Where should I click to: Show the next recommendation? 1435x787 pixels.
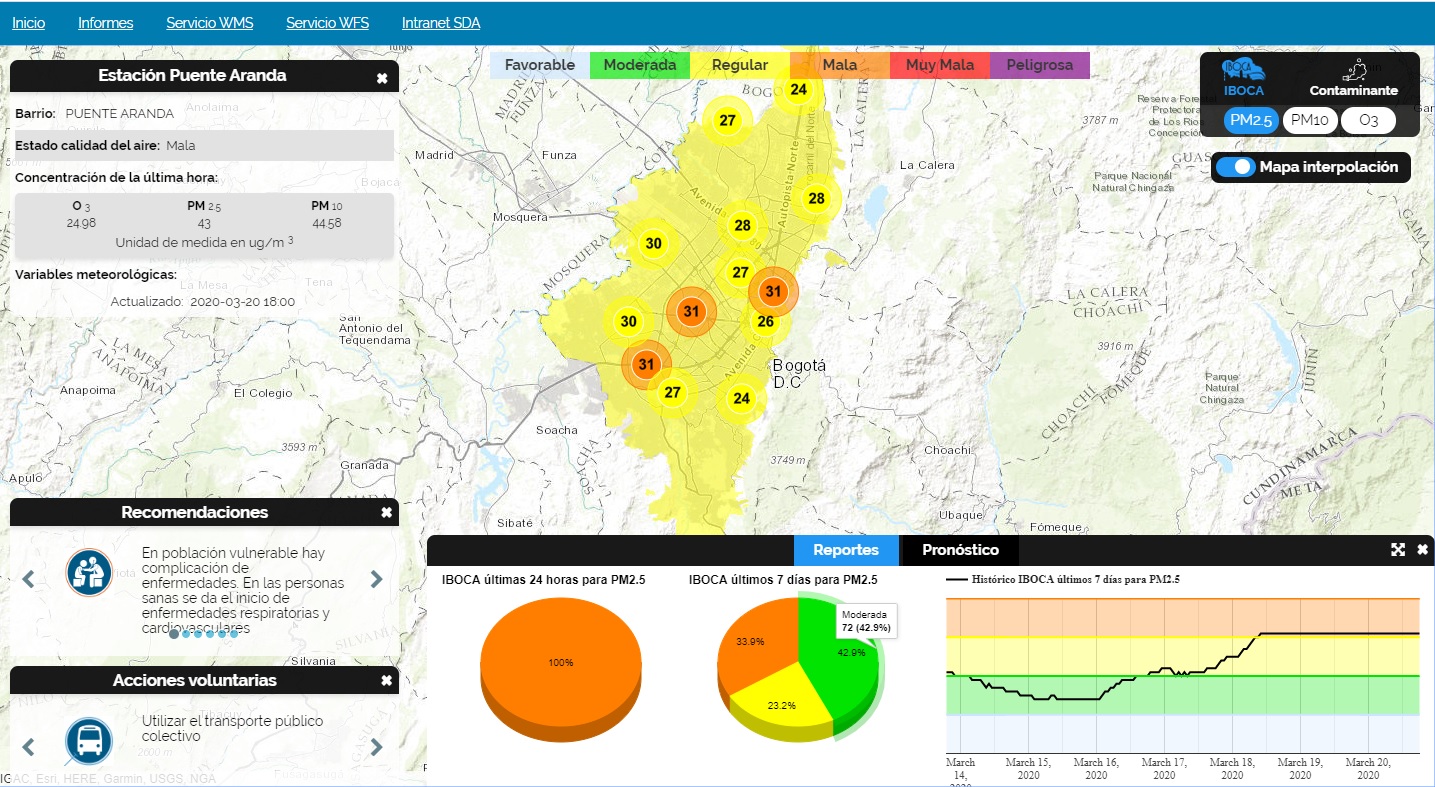pos(377,578)
